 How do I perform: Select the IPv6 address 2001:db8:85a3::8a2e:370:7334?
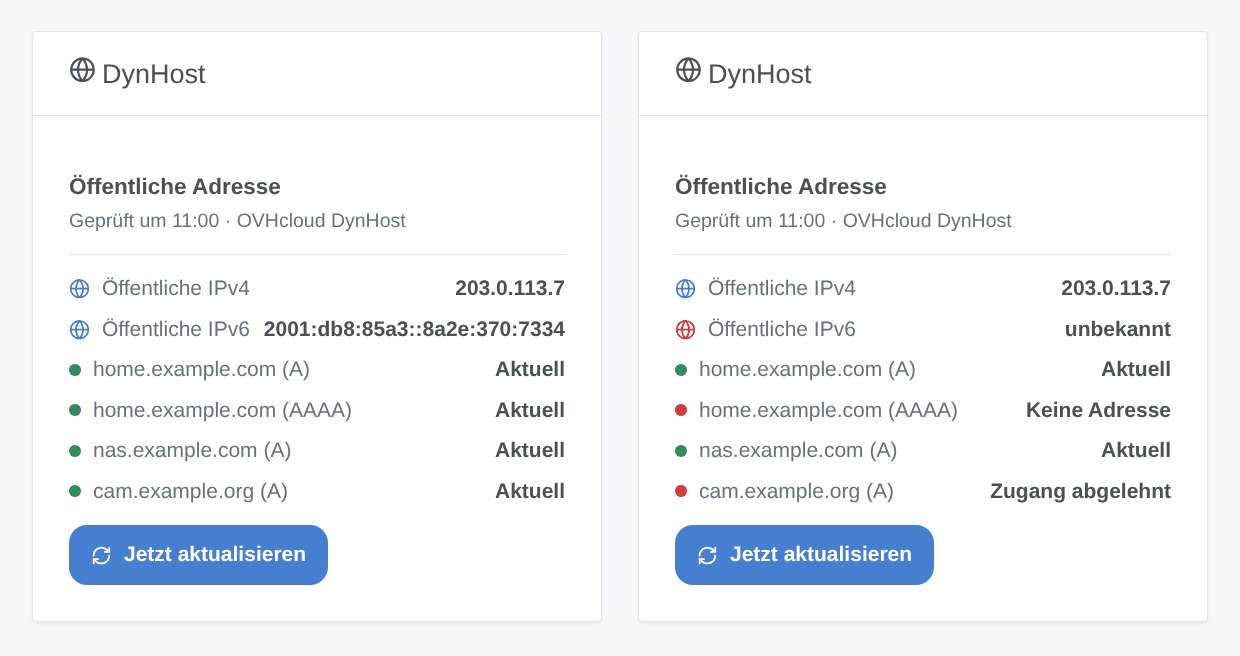point(414,329)
